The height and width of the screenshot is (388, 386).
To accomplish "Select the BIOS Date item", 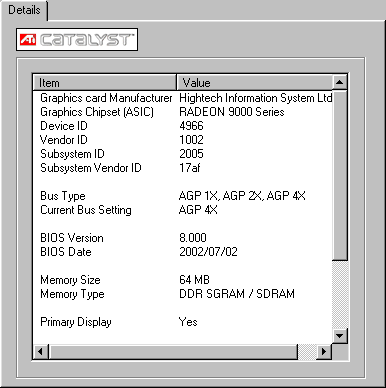I will [66, 252].
